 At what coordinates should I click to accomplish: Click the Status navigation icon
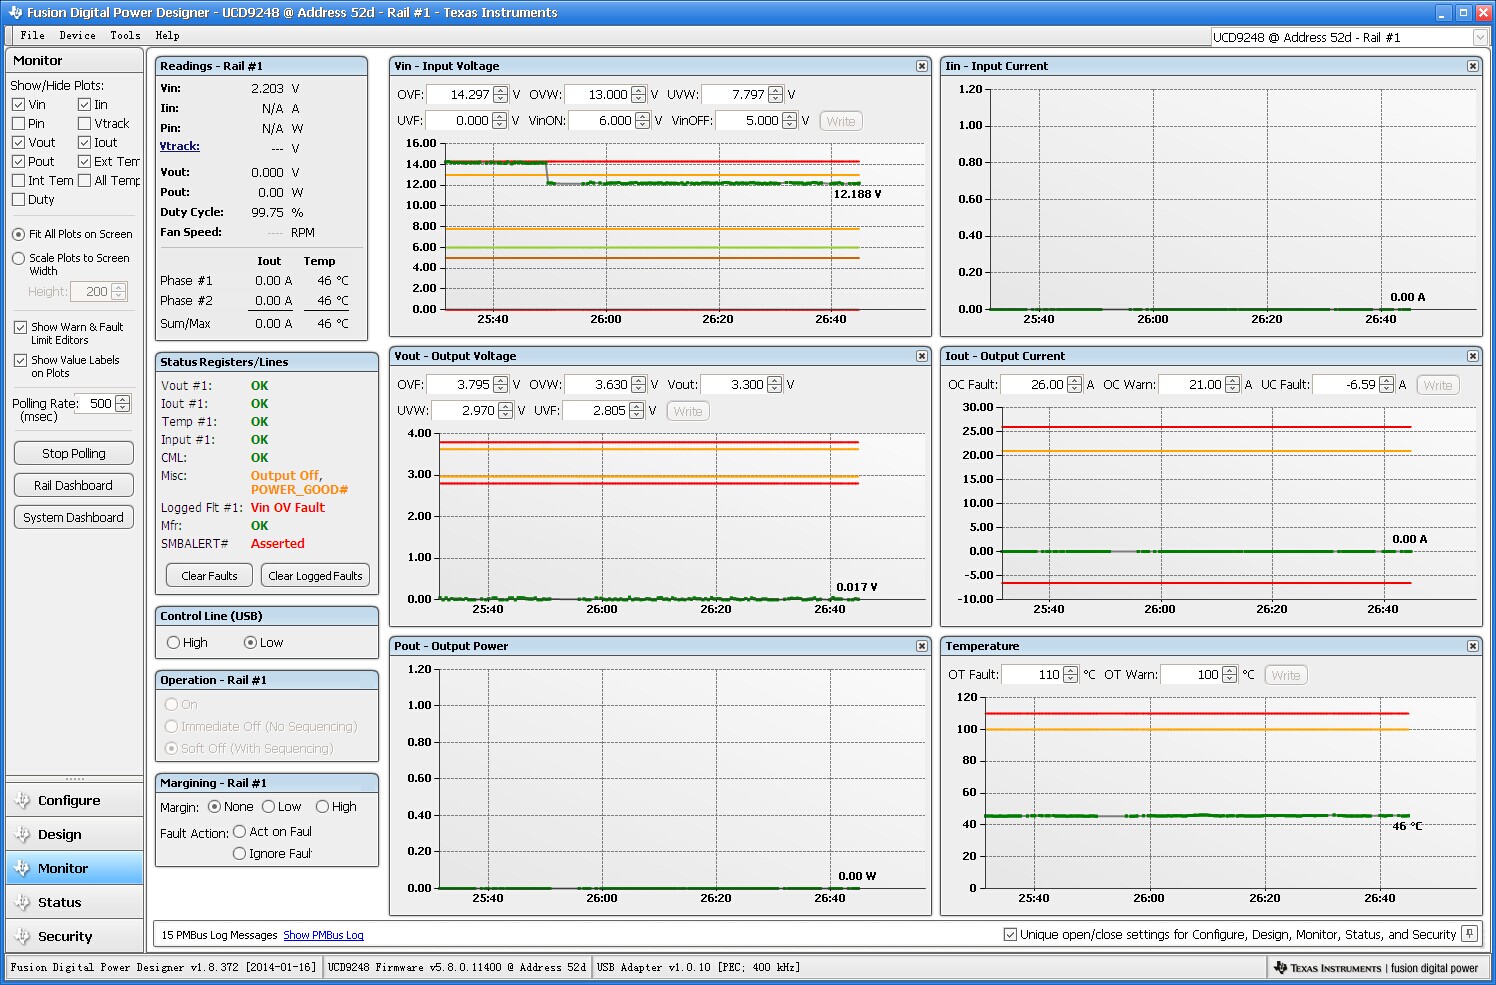[x=22, y=903]
